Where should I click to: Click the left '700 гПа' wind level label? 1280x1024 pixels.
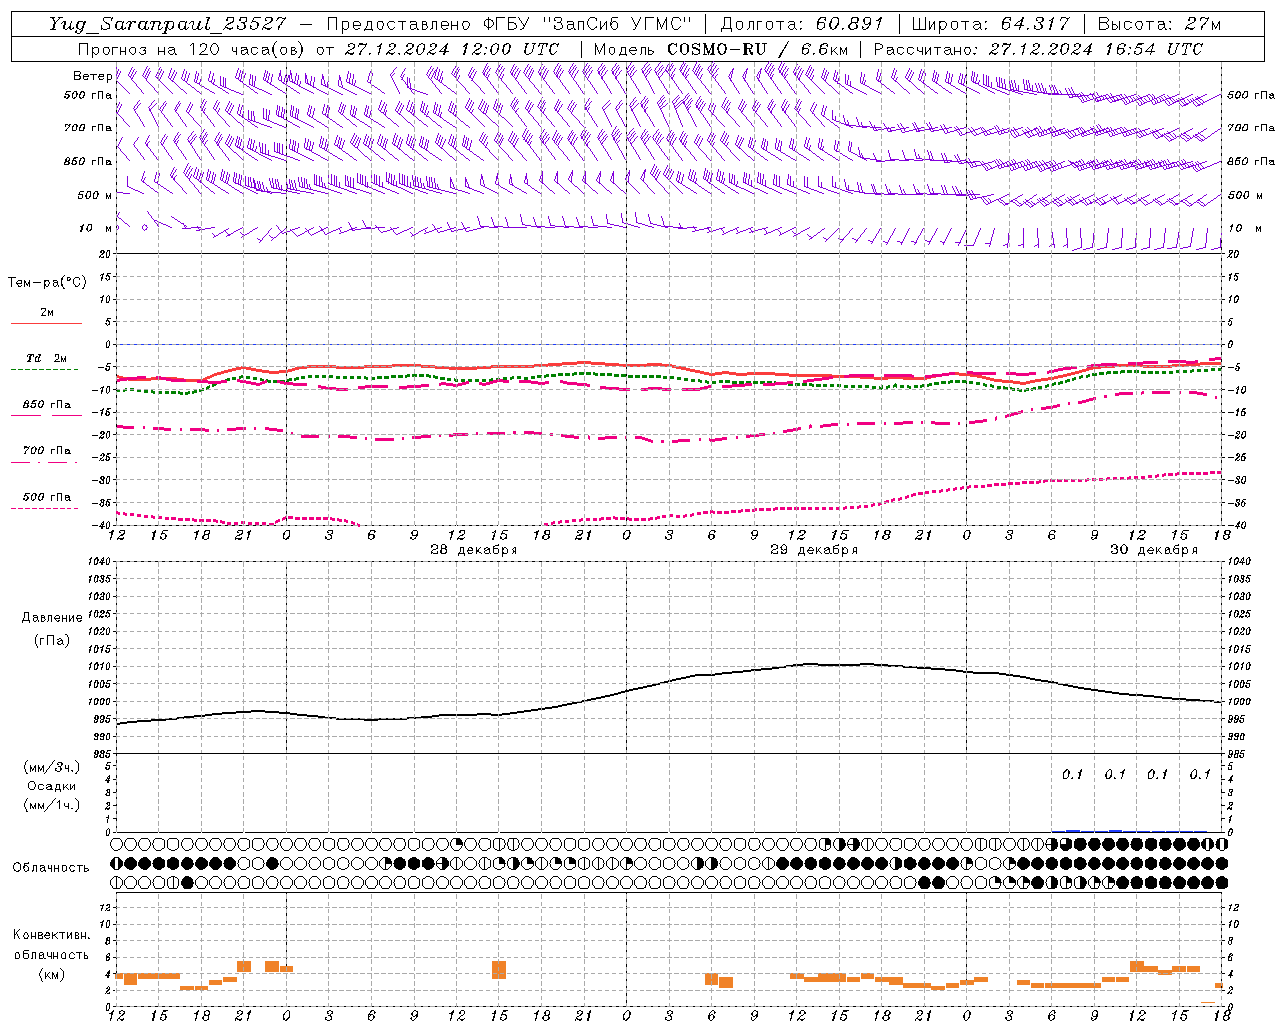pos(88,128)
